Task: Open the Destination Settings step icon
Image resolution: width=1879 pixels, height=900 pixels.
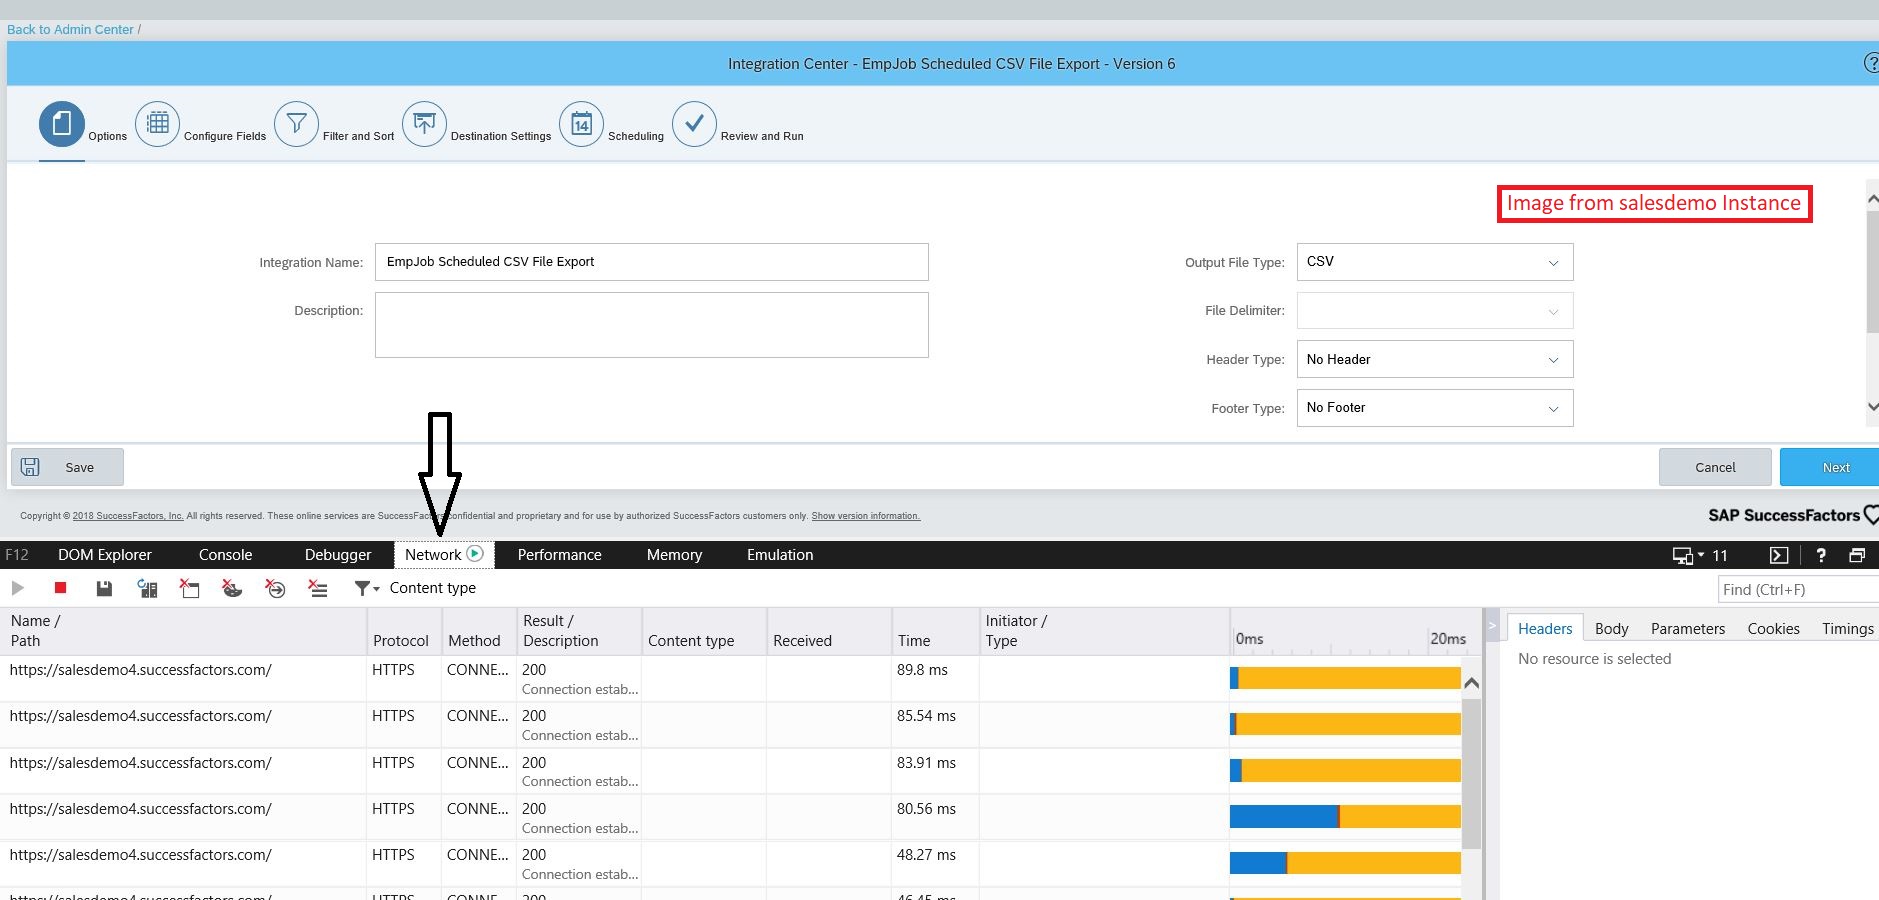Action: coord(424,124)
